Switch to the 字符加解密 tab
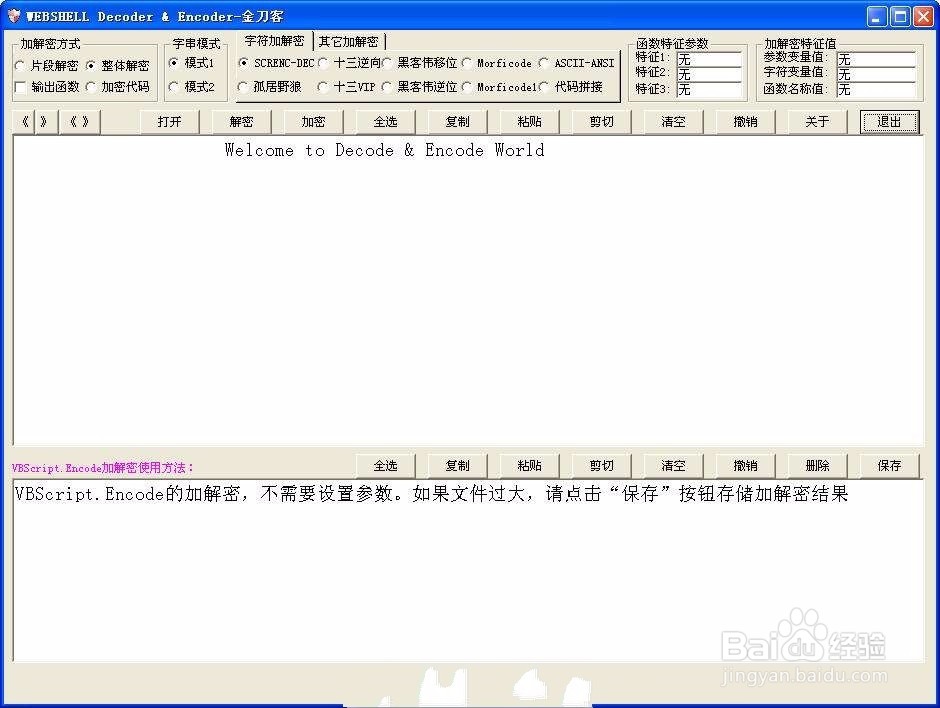 [275, 41]
